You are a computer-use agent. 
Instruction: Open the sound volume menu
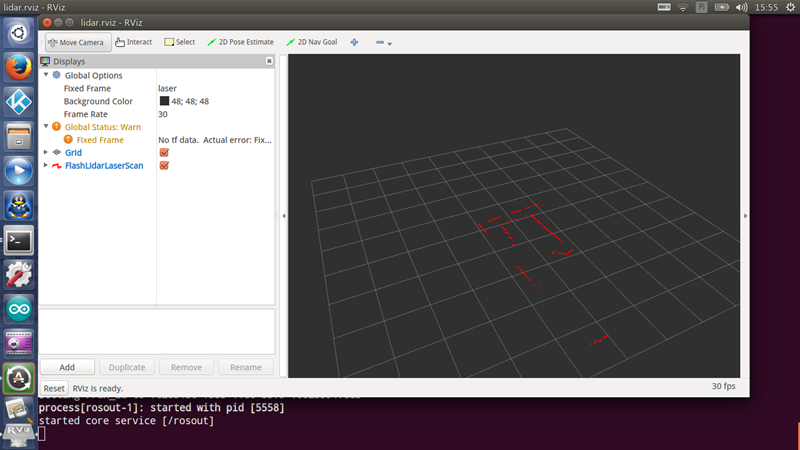click(741, 7)
